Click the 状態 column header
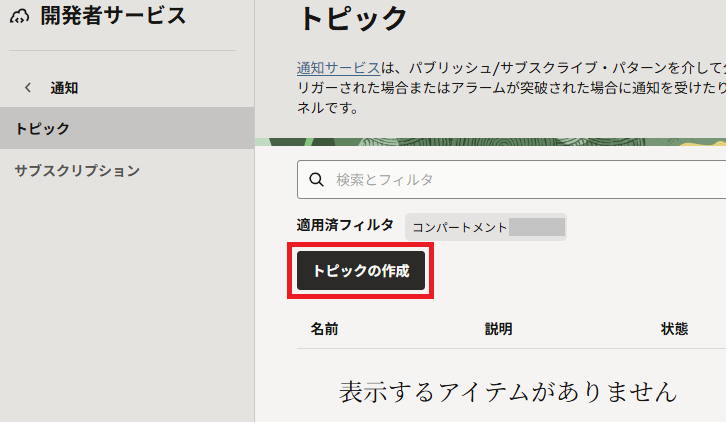The height and width of the screenshot is (422, 726). [x=674, y=329]
